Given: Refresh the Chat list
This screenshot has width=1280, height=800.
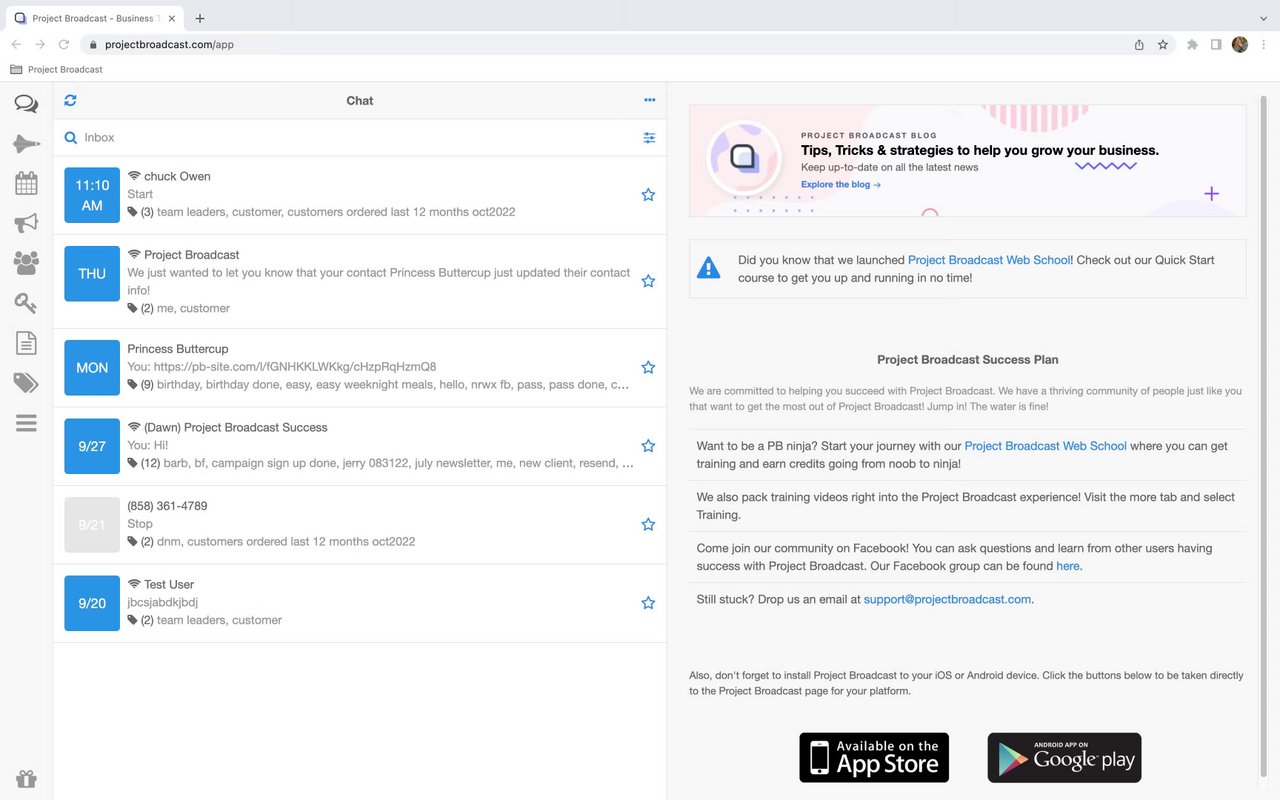Looking at the screenshot, I should click(70, 100).
